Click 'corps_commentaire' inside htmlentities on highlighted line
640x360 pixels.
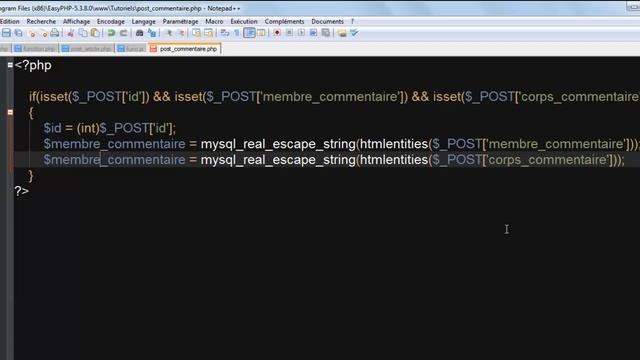click(547, 160)
